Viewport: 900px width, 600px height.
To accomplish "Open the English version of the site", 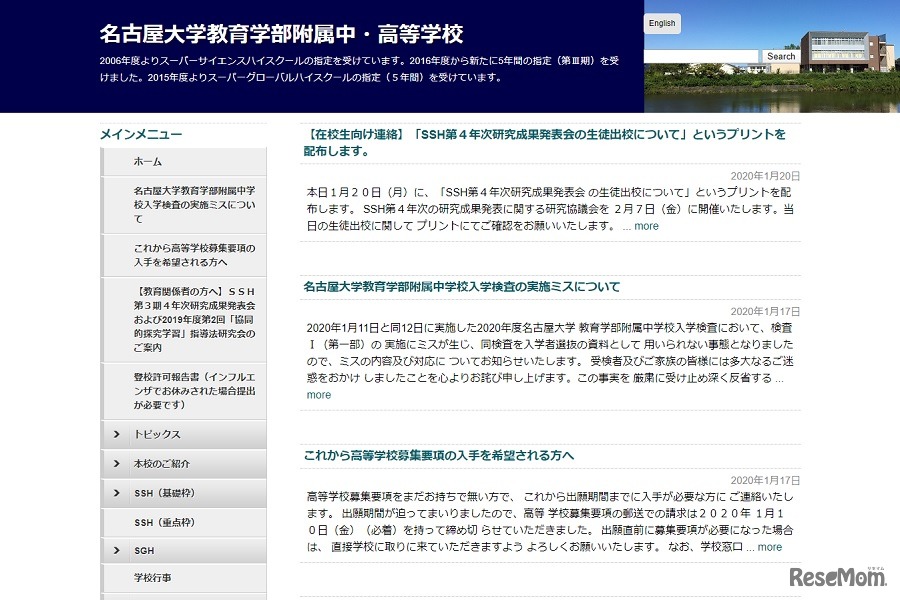I will (x=661, y=22).
